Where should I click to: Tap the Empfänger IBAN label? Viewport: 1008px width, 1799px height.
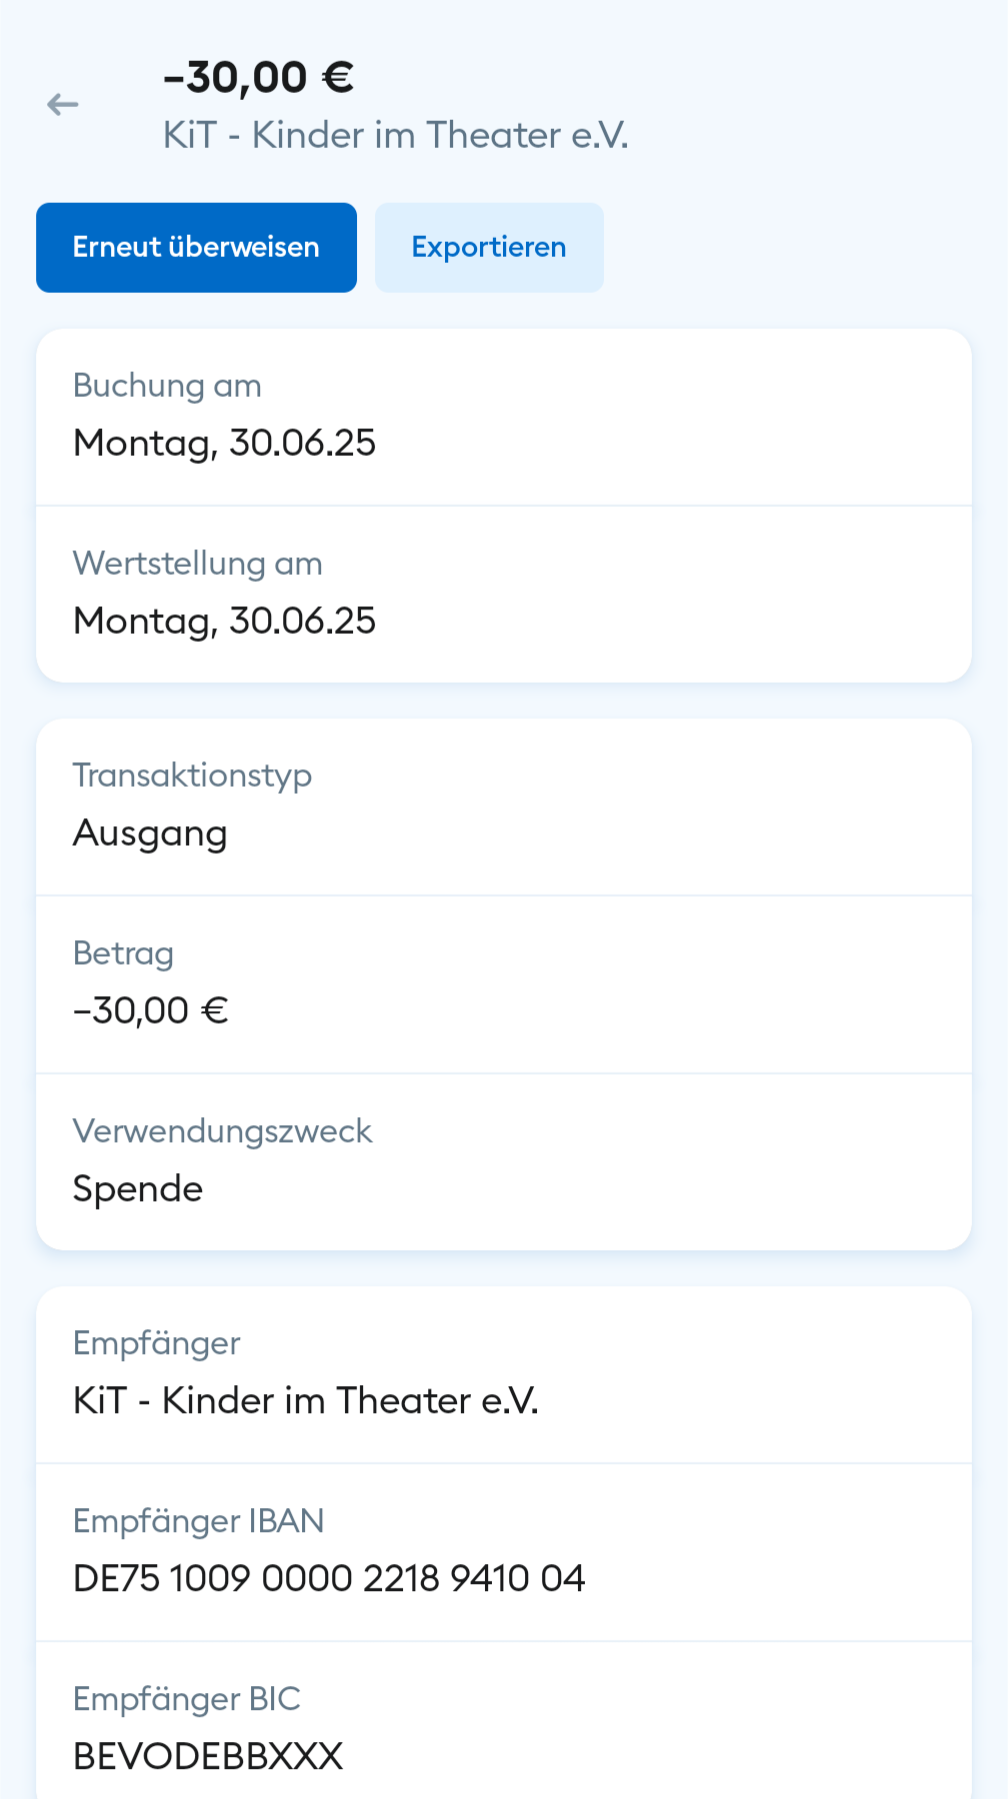[x=198, y=1522]
